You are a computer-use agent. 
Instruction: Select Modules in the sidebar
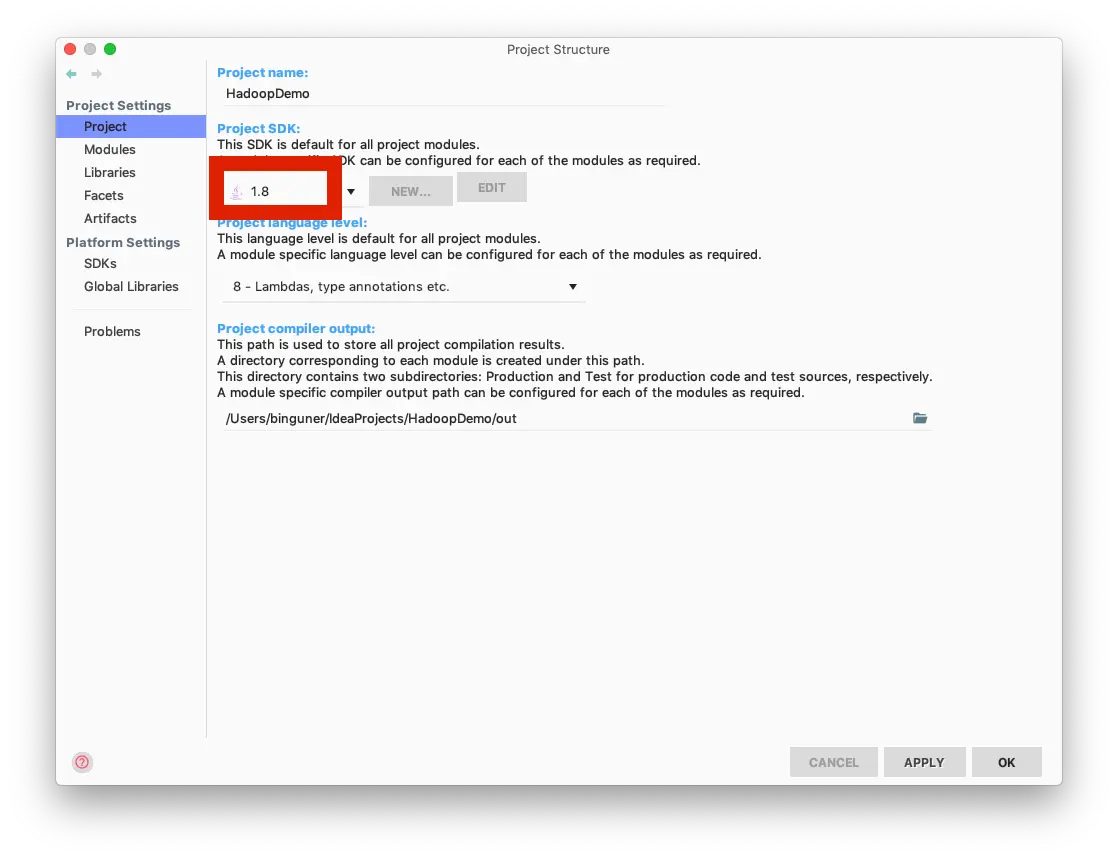(112, 149)
